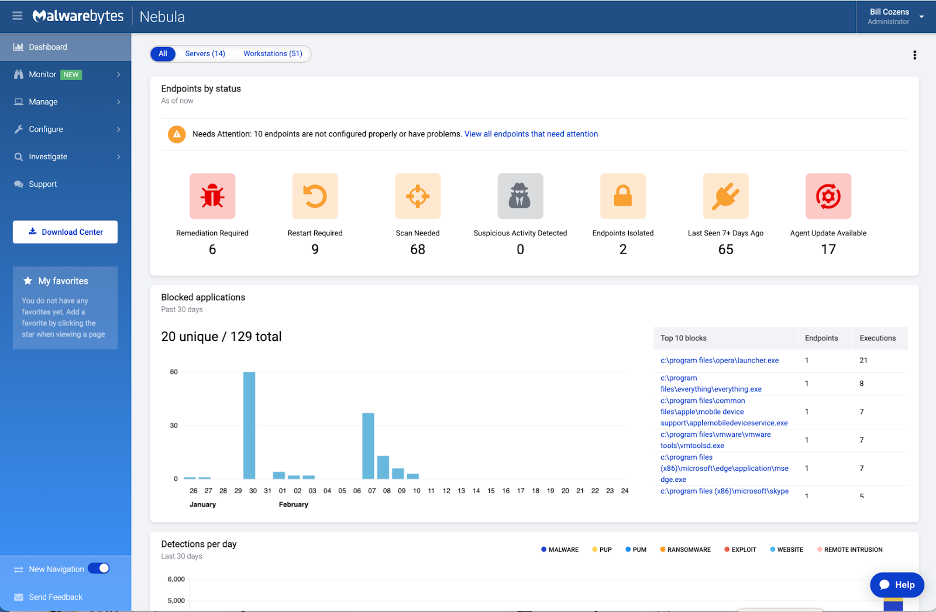Open the vmtoolsd.exe block link
Screen dimensions: 936x612
tap(715, 440)
